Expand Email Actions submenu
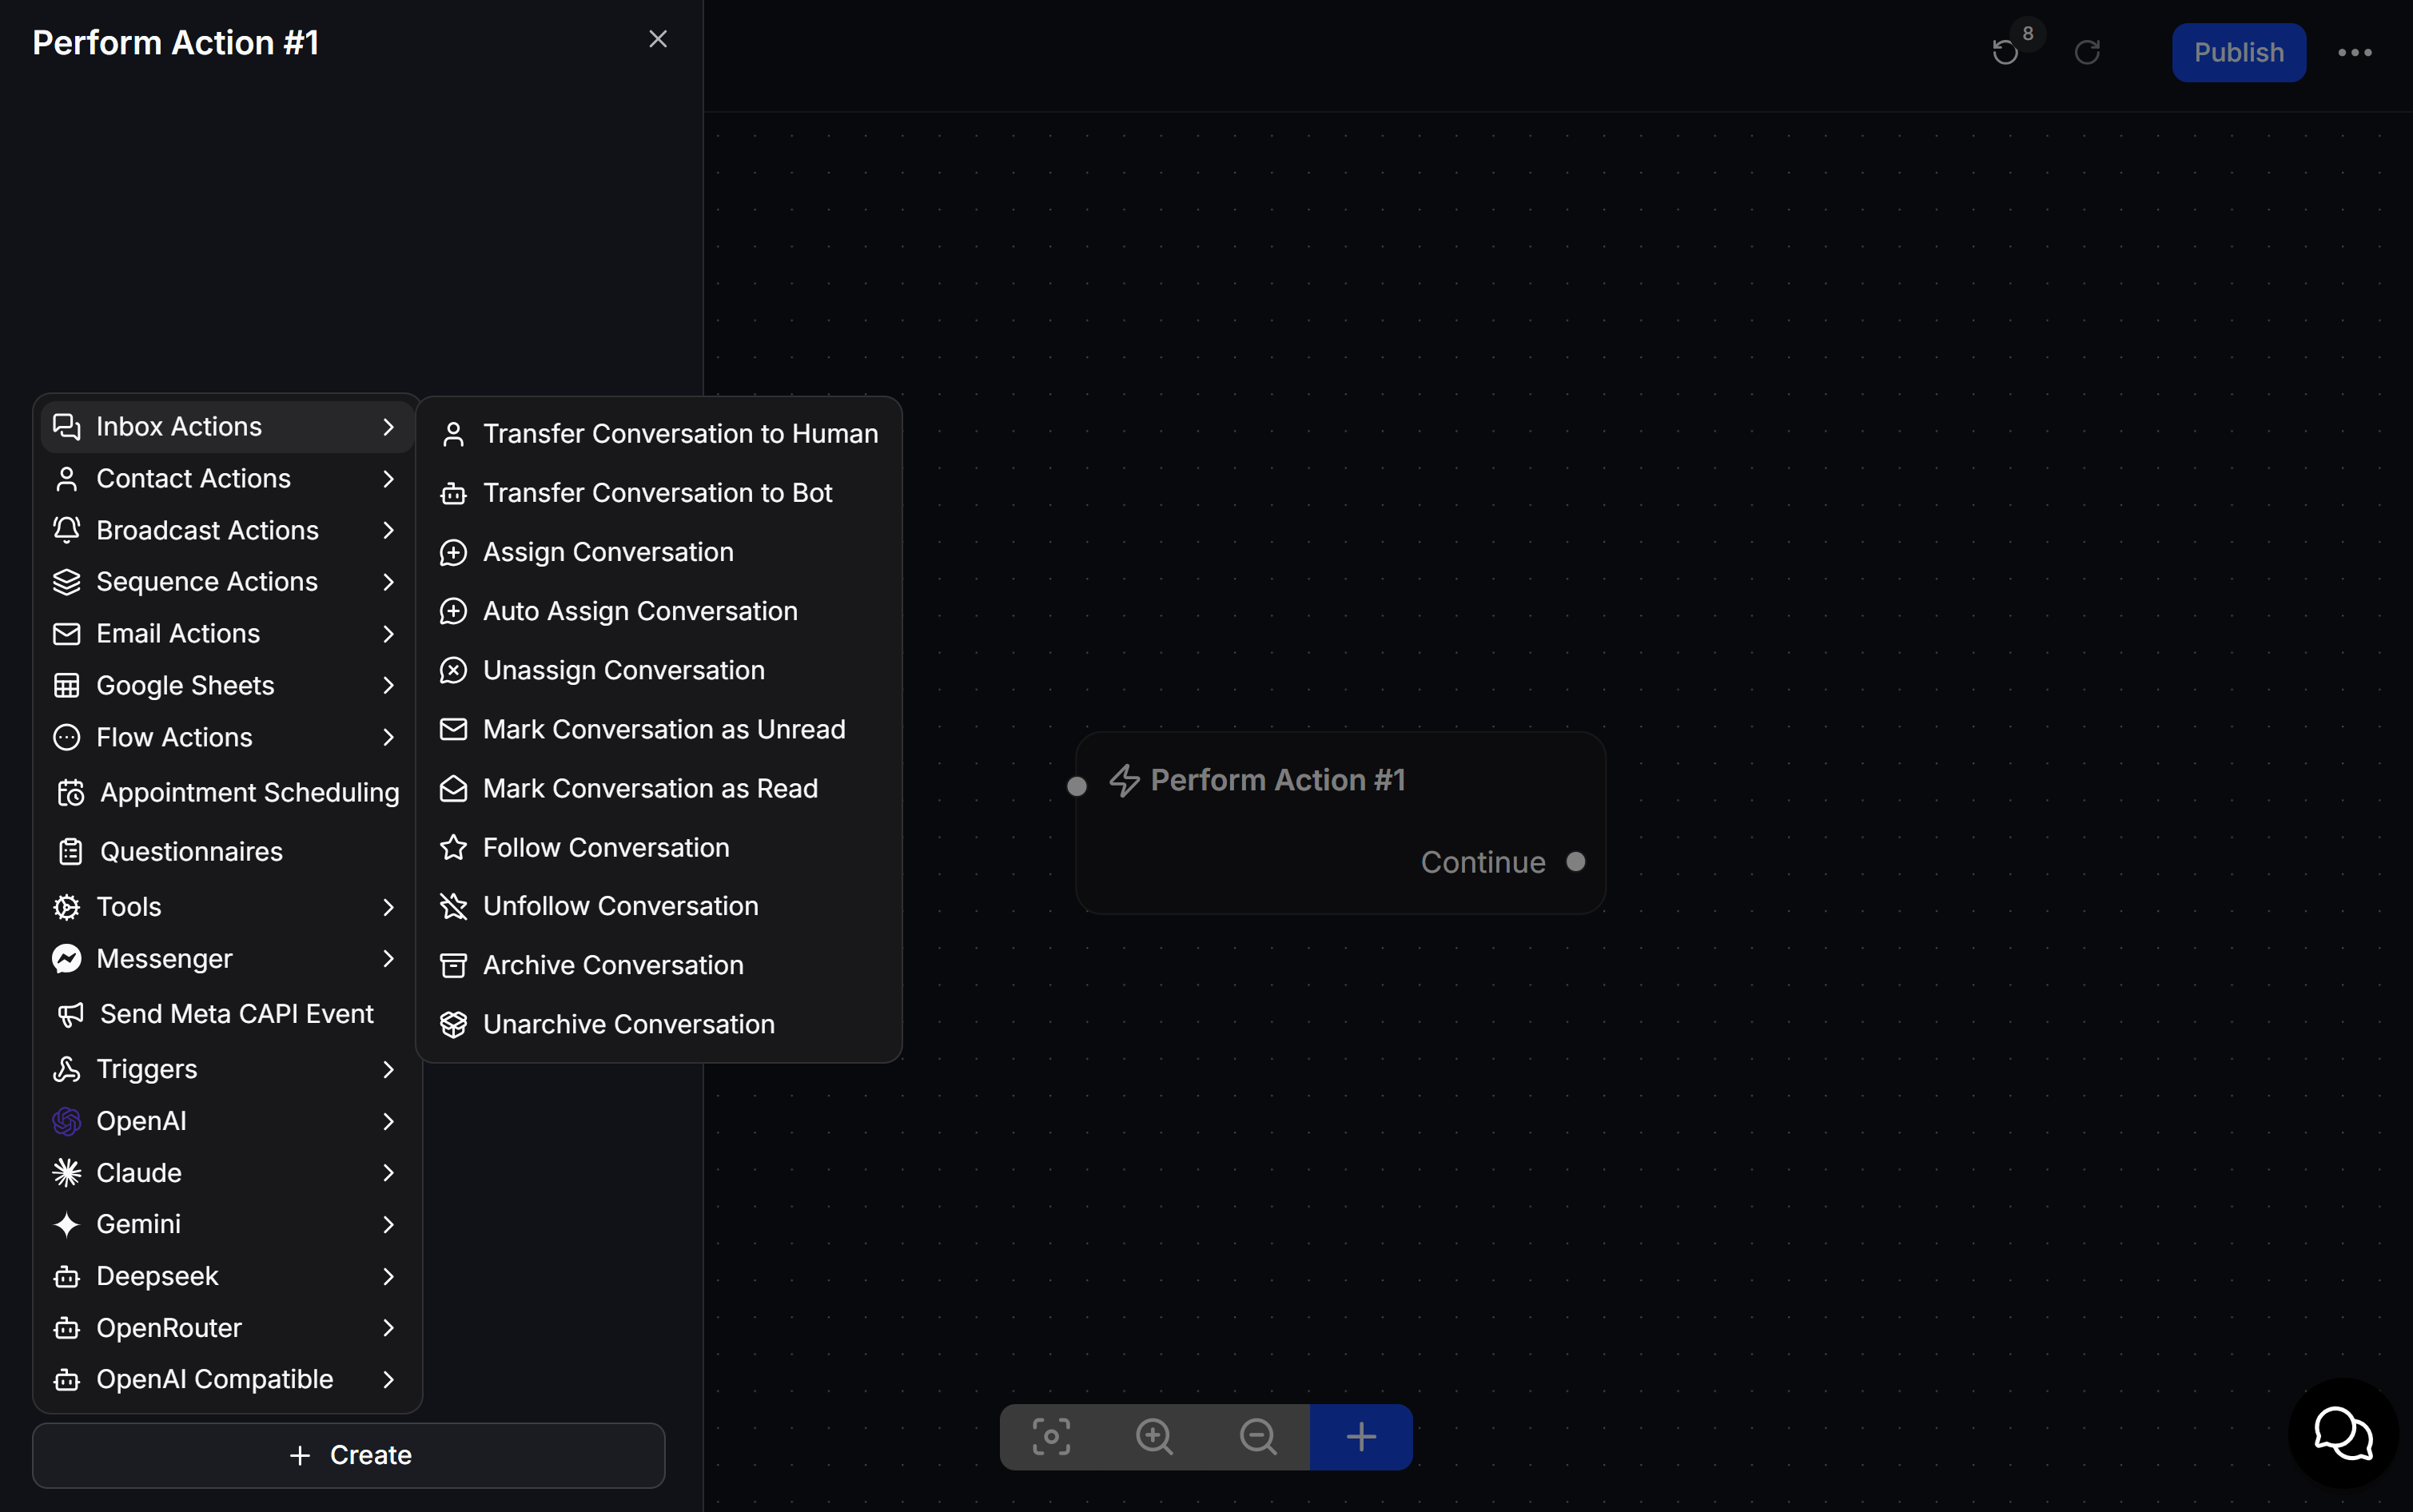Viewport: 2413px width, 1512px height. click(x=227, y=634)
